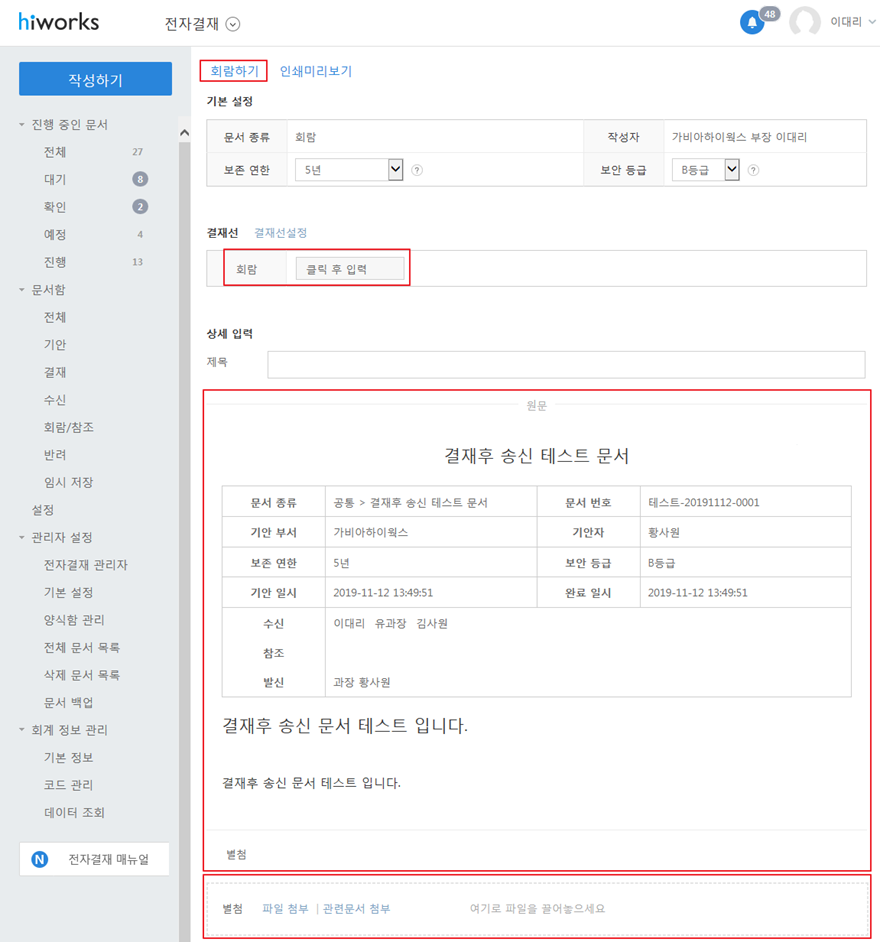Click the 2 badge next to 확인
The image size is (880, 942).
140,207
